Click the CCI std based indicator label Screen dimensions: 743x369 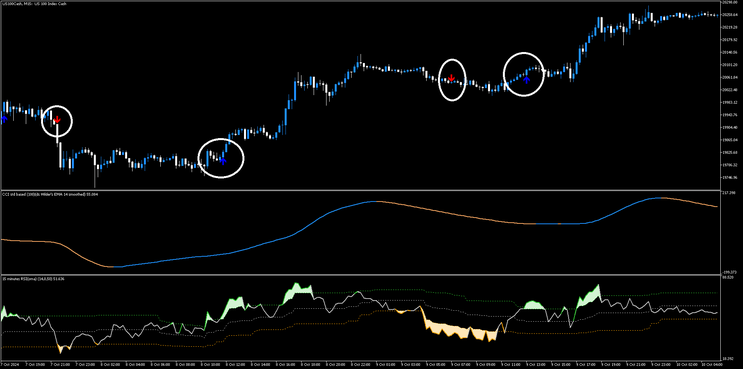[x=51, y=195]
